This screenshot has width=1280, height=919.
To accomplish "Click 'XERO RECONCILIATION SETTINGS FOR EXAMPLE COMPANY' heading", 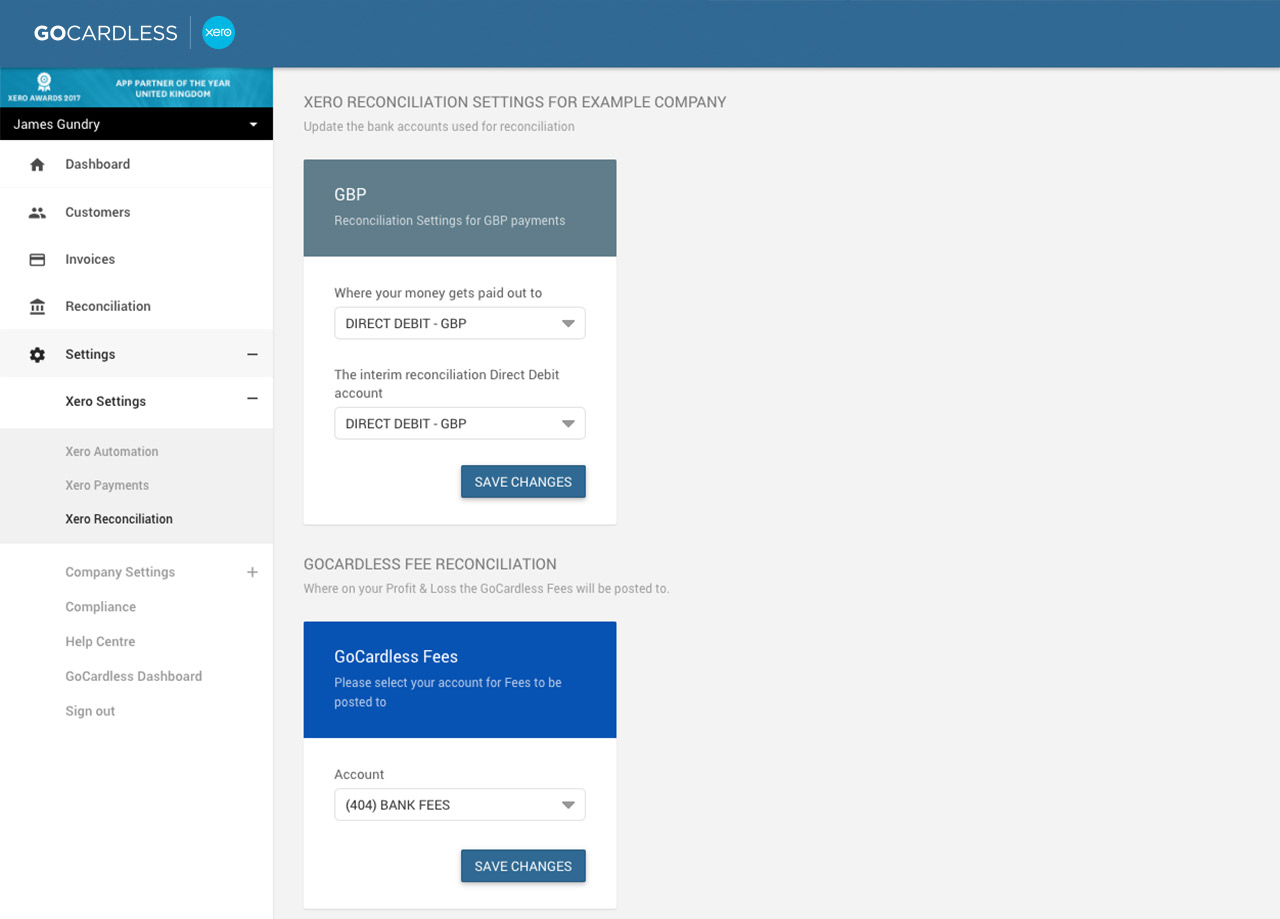I will (x=515, y=102).
